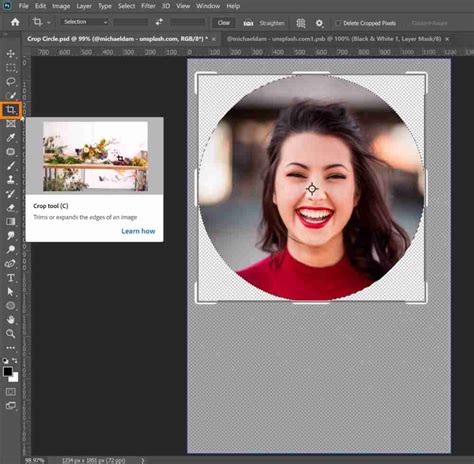Select the Frame tool
The height and width of the screenshot is (464, 474).
click(x=11, y=124)
